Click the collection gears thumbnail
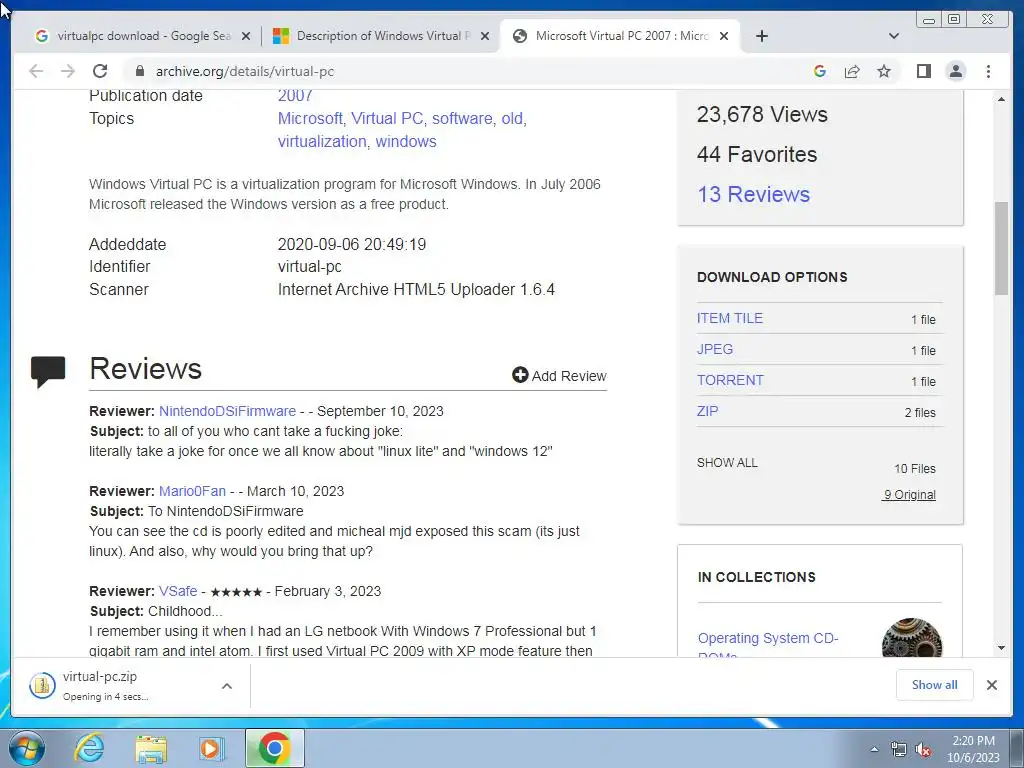Viewport: 1024px width, 768px height. [x=912, y=638]
